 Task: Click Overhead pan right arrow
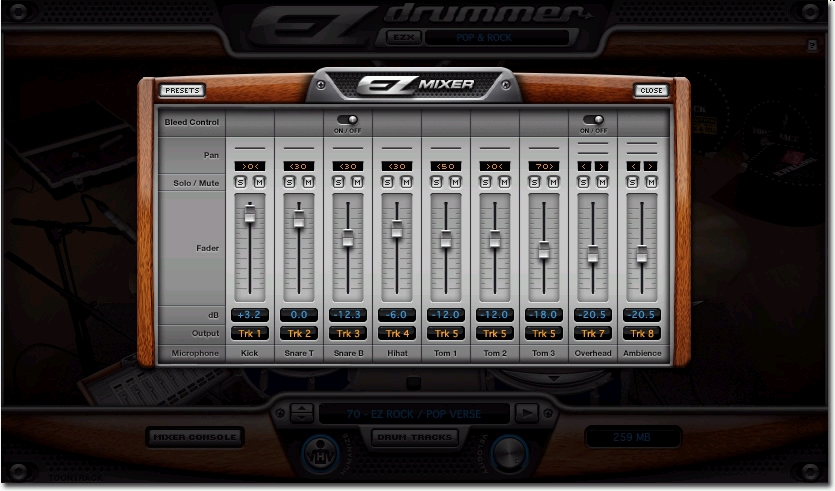point(601,167)
